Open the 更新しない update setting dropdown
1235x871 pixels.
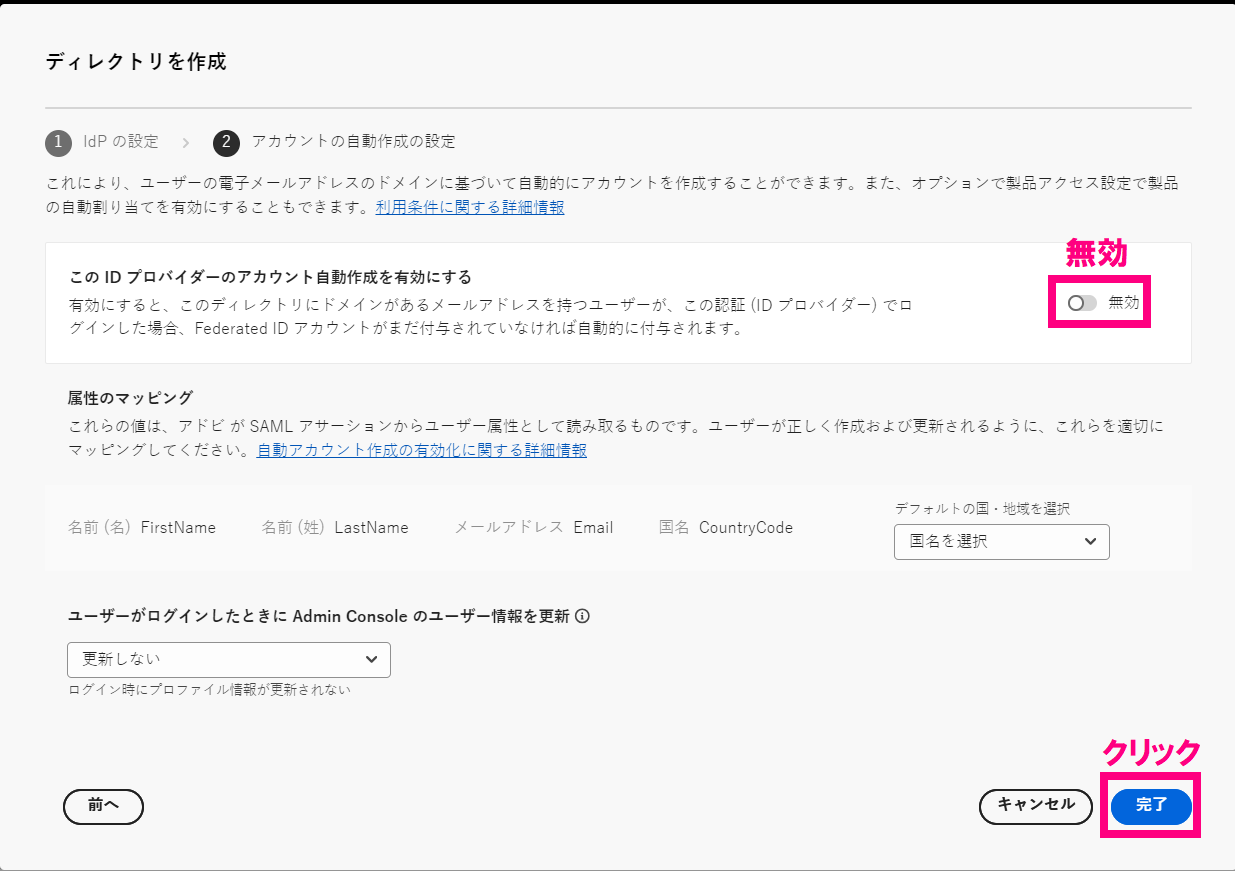229,660
